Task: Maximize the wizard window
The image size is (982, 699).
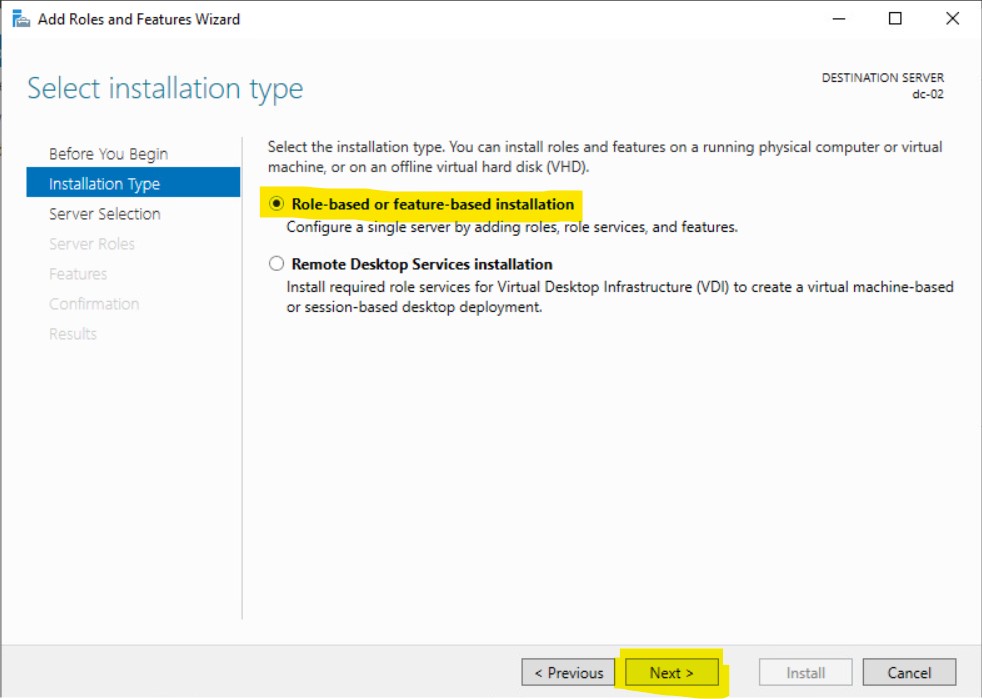Action: click(895, 19)
